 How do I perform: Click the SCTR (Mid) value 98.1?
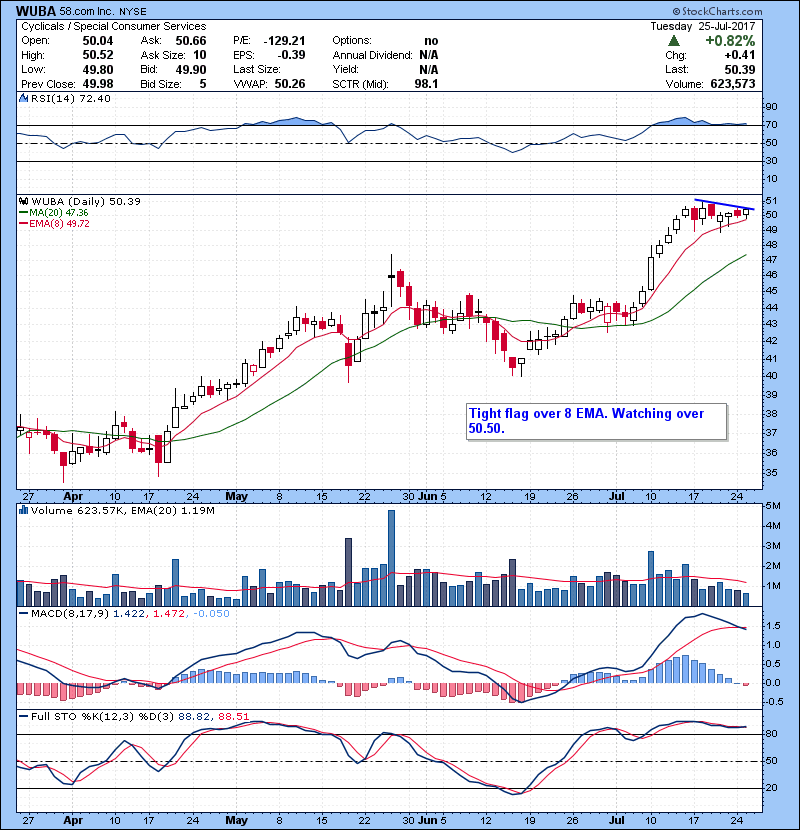point(426,84)
